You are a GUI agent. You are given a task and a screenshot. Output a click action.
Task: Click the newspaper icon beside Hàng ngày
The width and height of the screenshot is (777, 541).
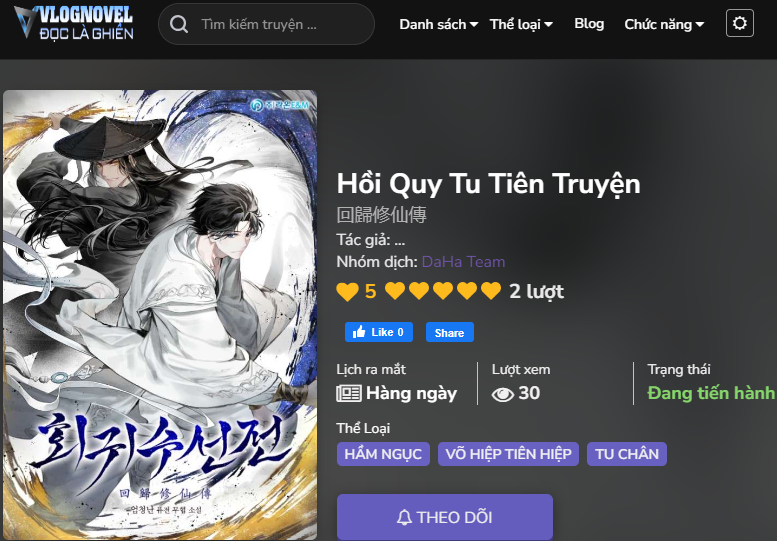pyautogui.click(x=349, y=394)
